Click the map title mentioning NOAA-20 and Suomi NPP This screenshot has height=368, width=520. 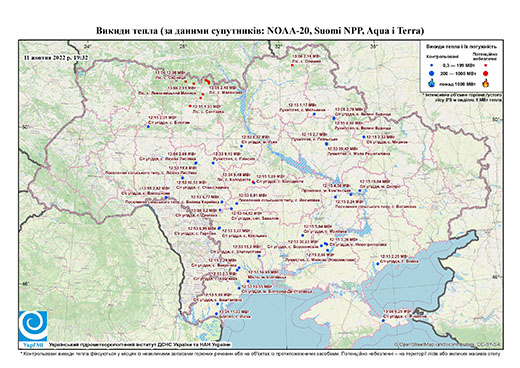coord(260,31)
